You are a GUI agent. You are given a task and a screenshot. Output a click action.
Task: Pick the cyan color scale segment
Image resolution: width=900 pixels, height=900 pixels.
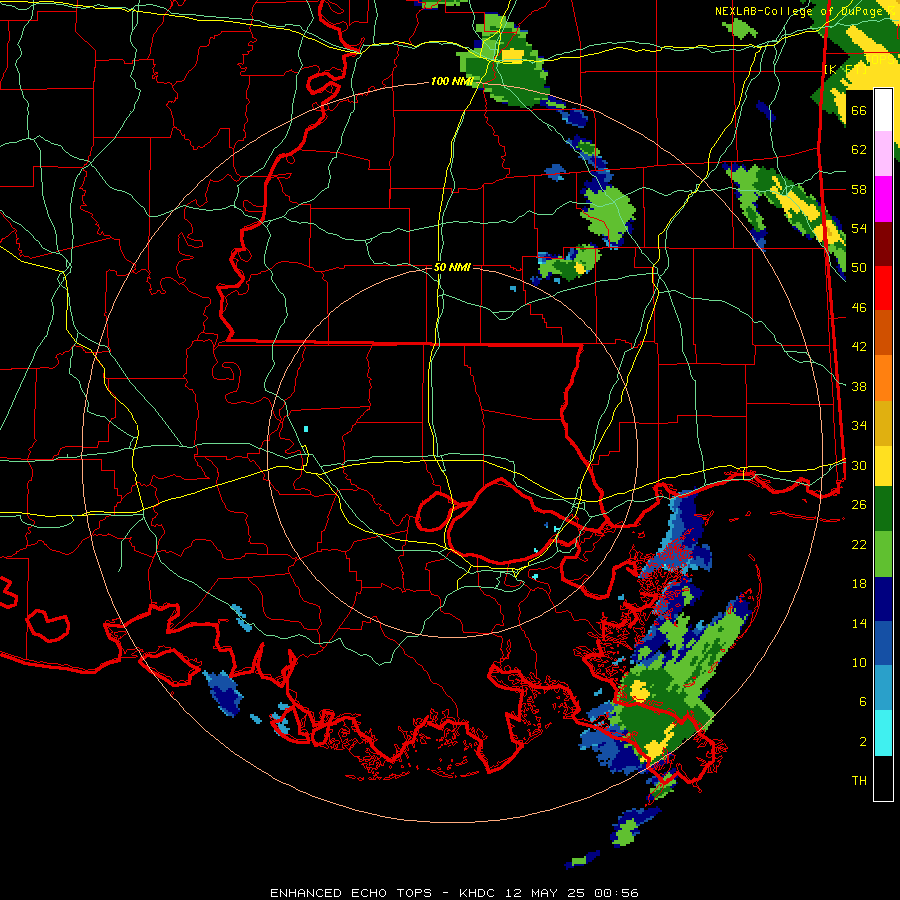pos(883,734)
